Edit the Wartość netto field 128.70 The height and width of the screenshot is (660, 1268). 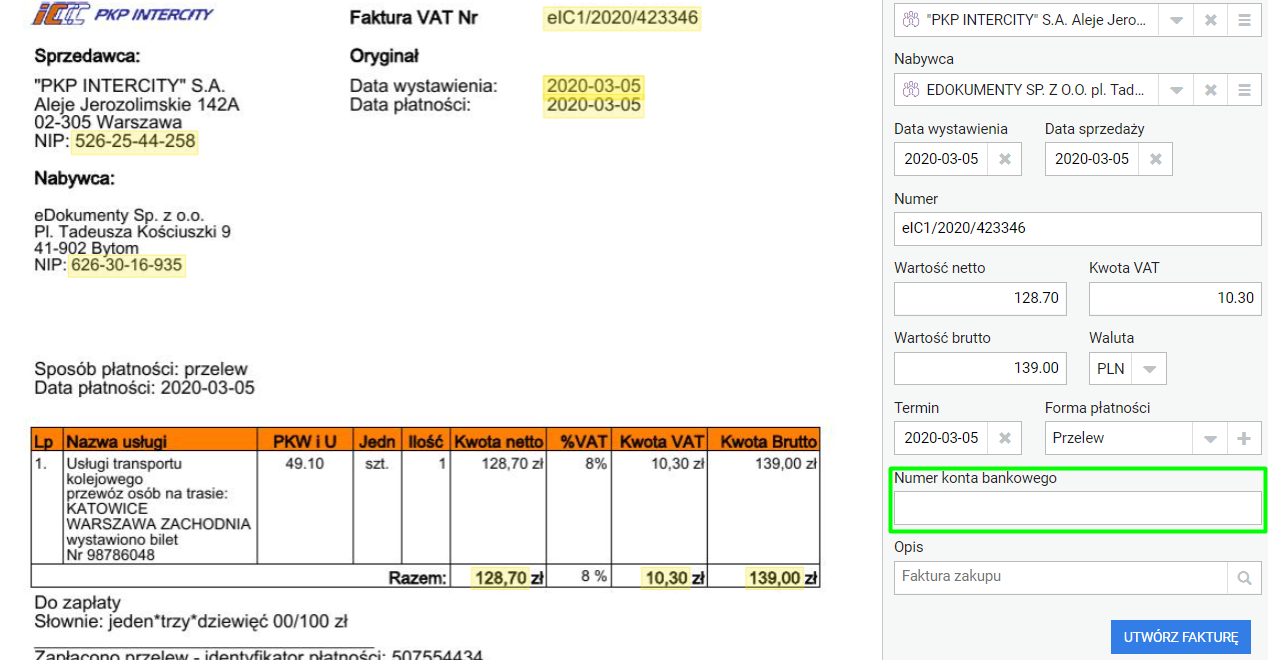click(x=980, y=298)
